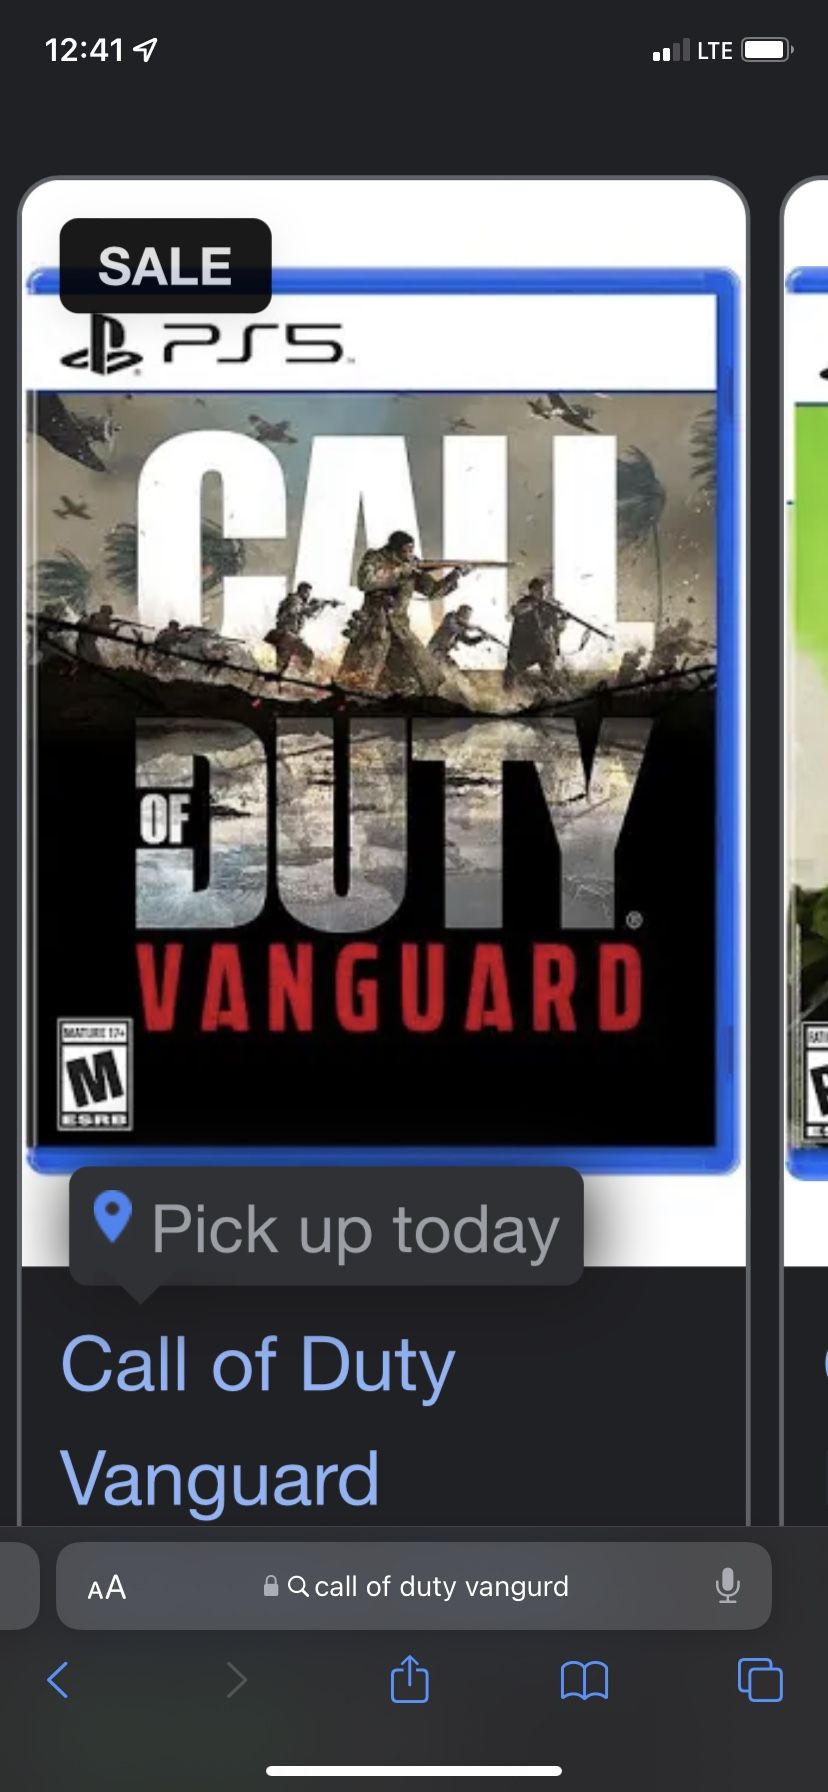Tap the address bar search field

(414, 1586)
